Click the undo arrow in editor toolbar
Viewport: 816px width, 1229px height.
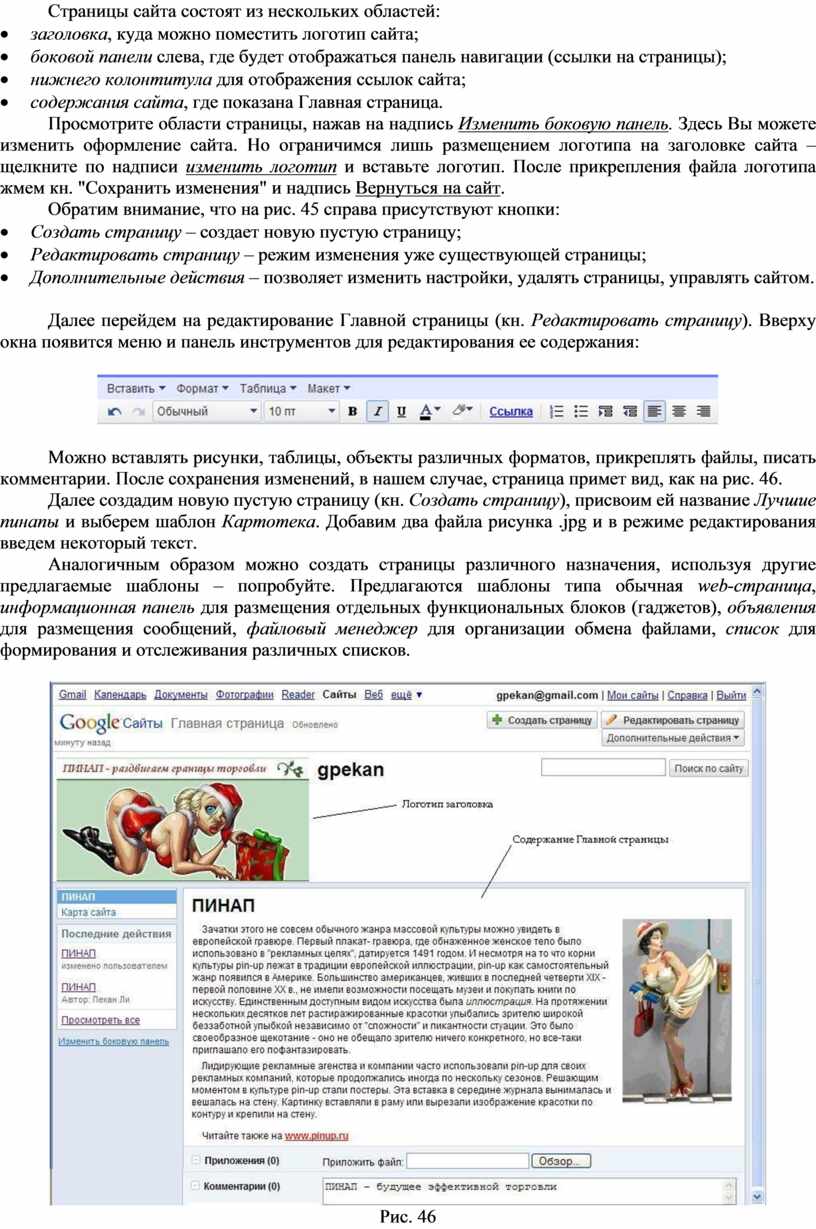tap(114, 411)
